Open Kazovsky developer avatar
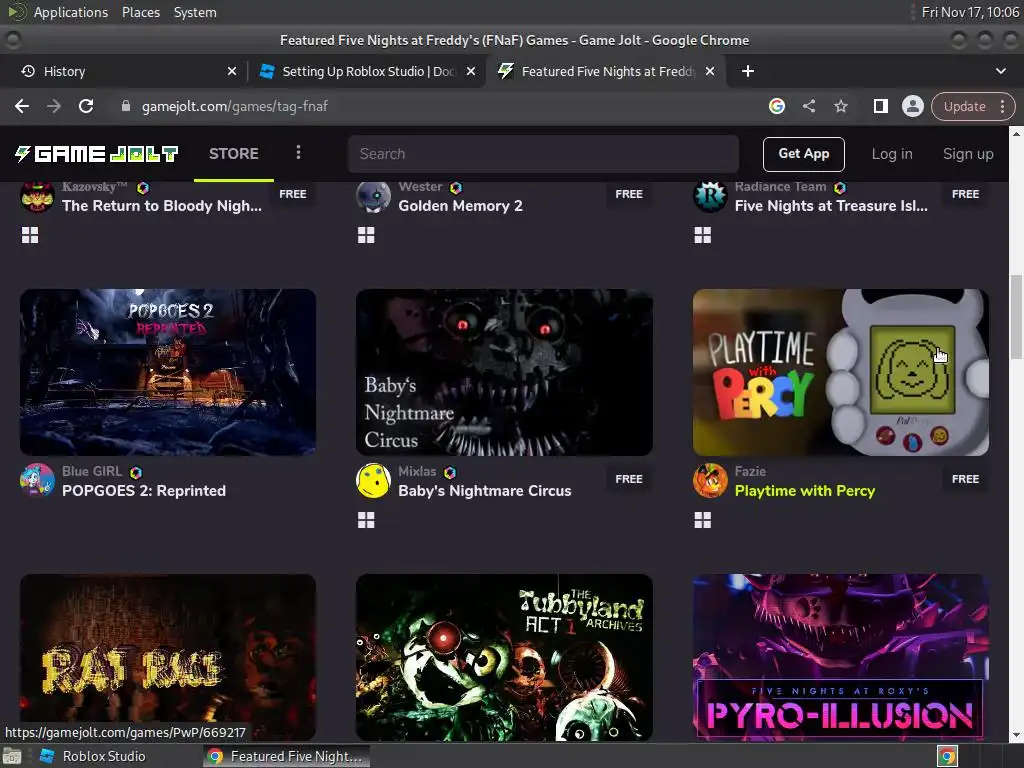Image resolution: width=1024 pixels, height=768 pixels. [37, 196]
